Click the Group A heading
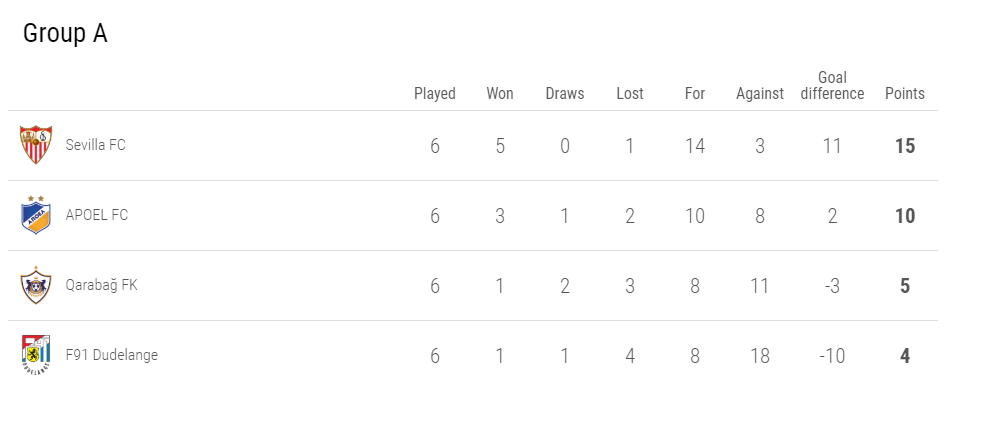This screenshot has height=423, width=1004. [x=65, y=33]
